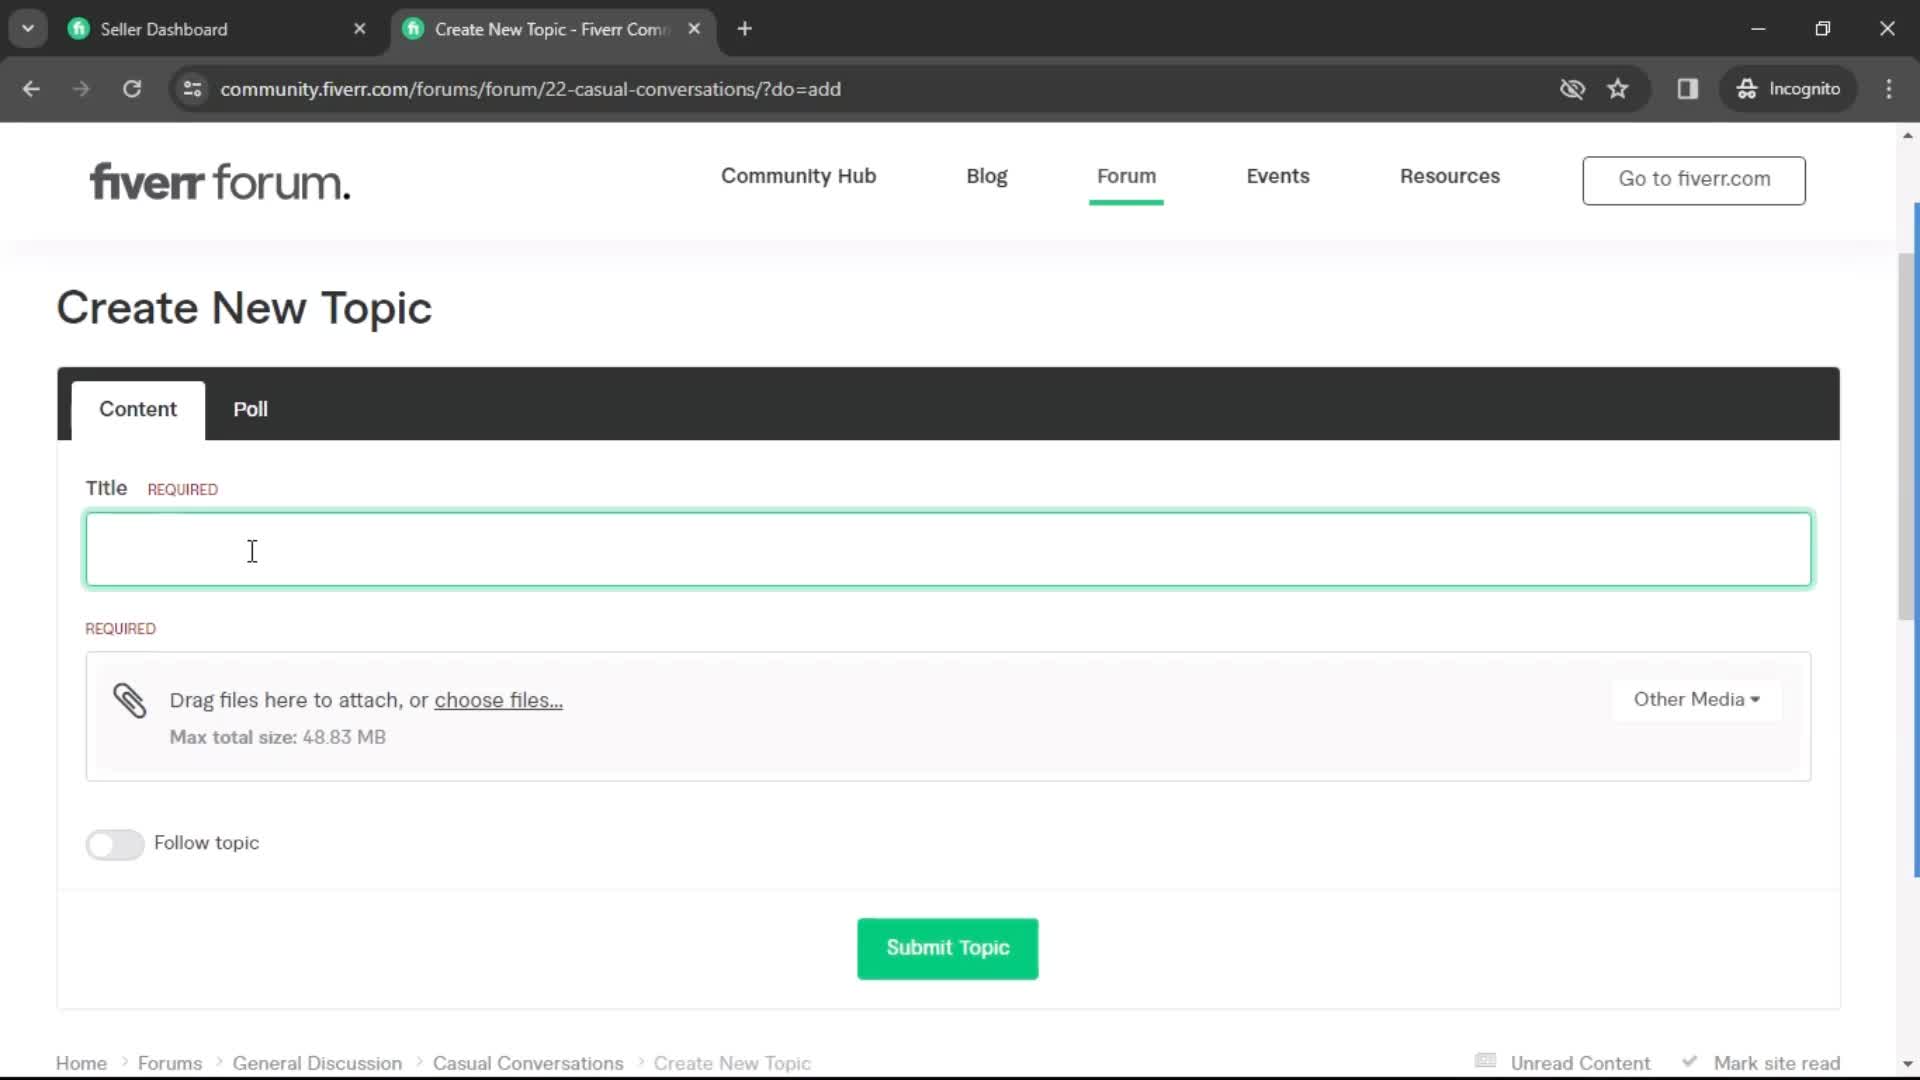1920x1080 pixels.
Task: Open the Resources menu item
Action: [x=1449, y=176]
